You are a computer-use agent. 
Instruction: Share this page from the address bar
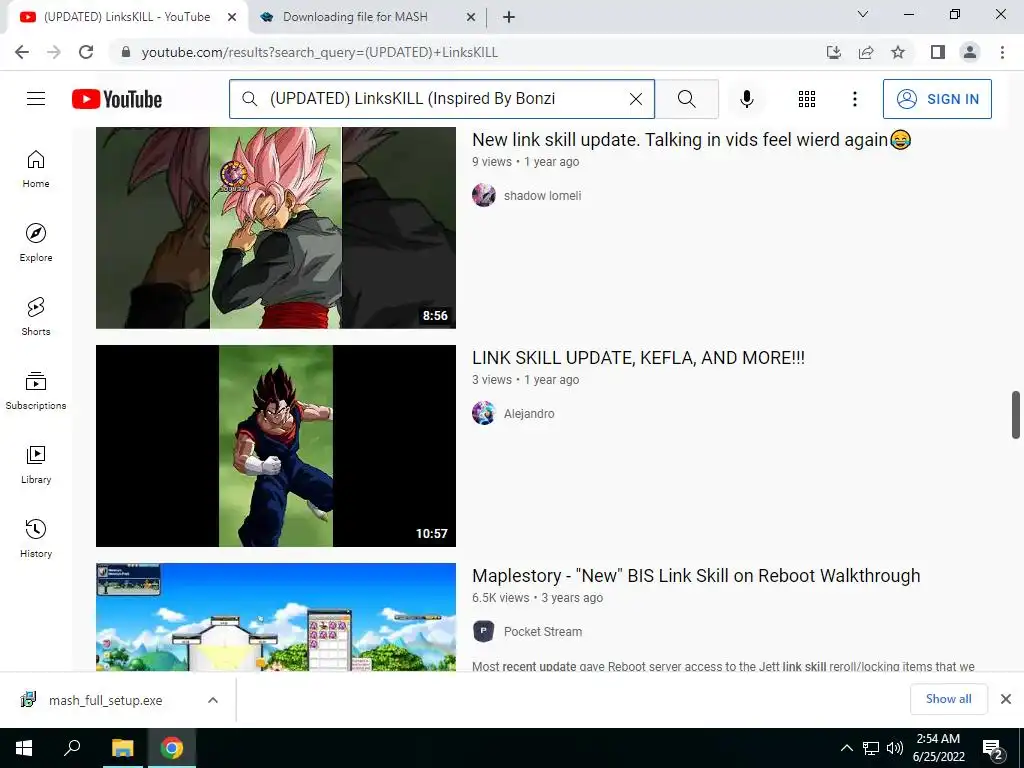coord(866,52)
